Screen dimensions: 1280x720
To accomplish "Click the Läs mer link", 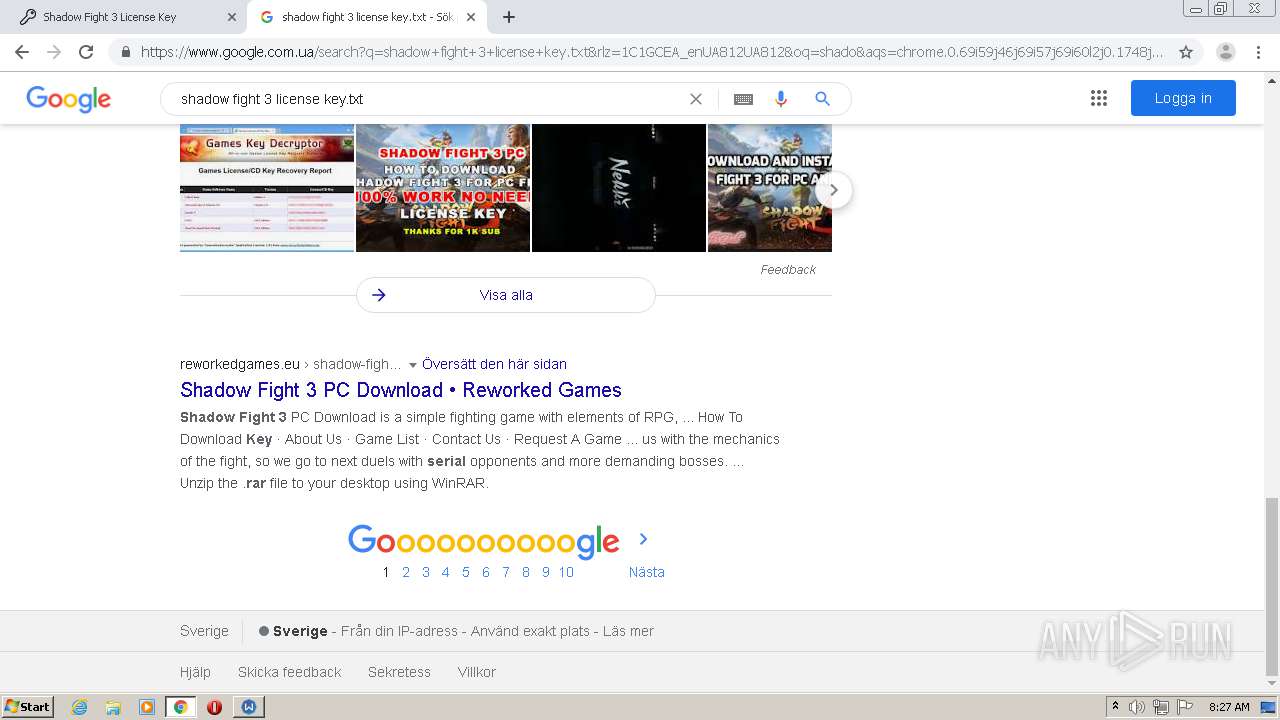I will point(628,631).
